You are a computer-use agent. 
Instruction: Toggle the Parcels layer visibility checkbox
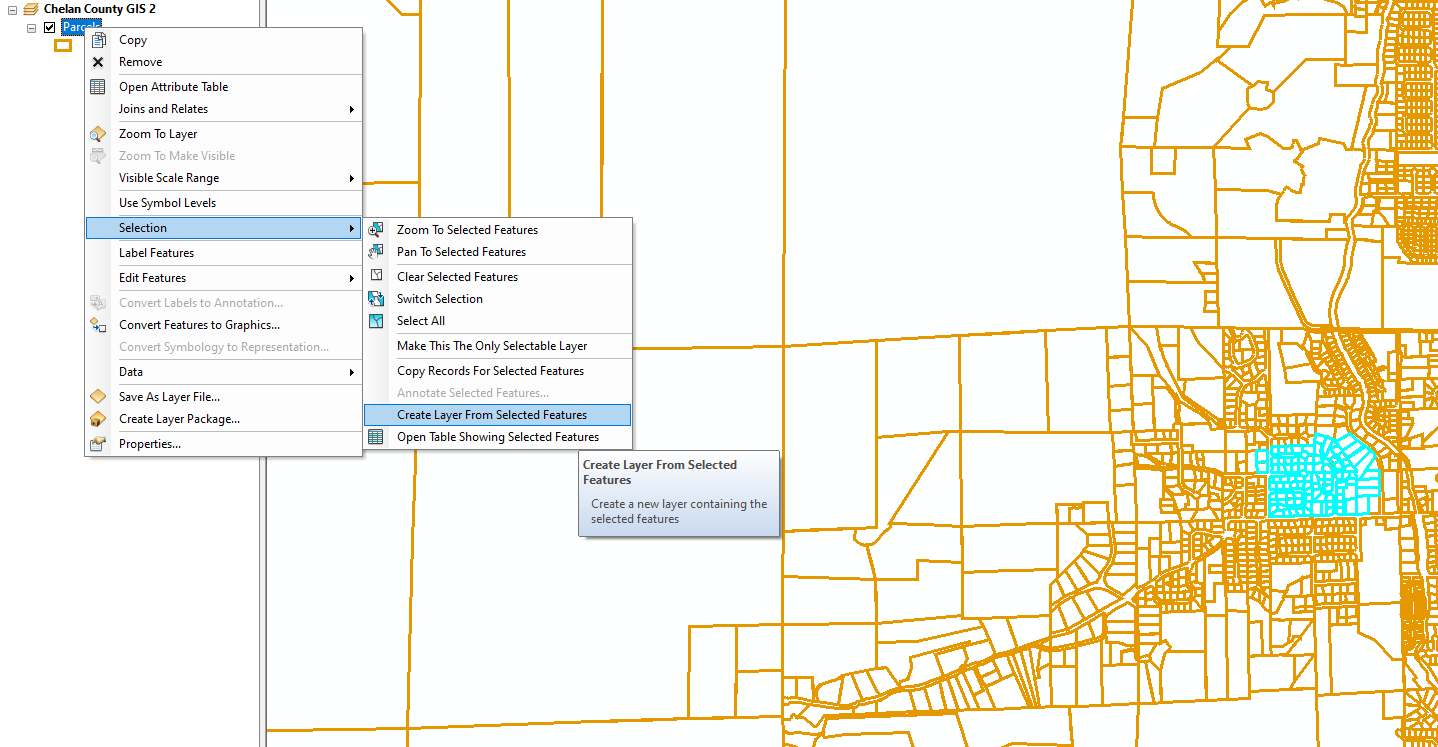(x=47, y=27)
